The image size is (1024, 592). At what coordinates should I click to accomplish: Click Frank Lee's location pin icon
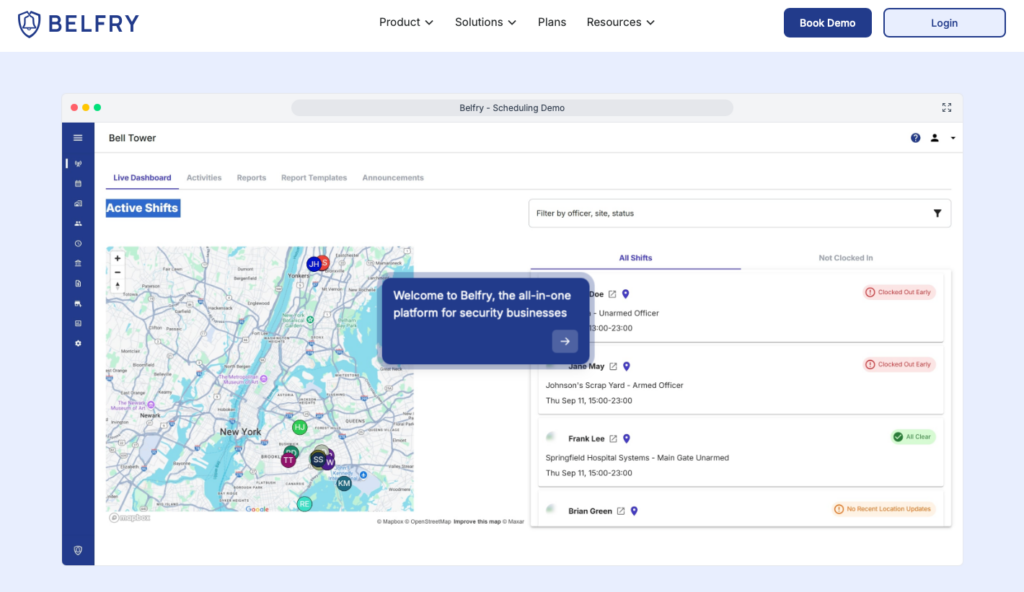[626, 439]
